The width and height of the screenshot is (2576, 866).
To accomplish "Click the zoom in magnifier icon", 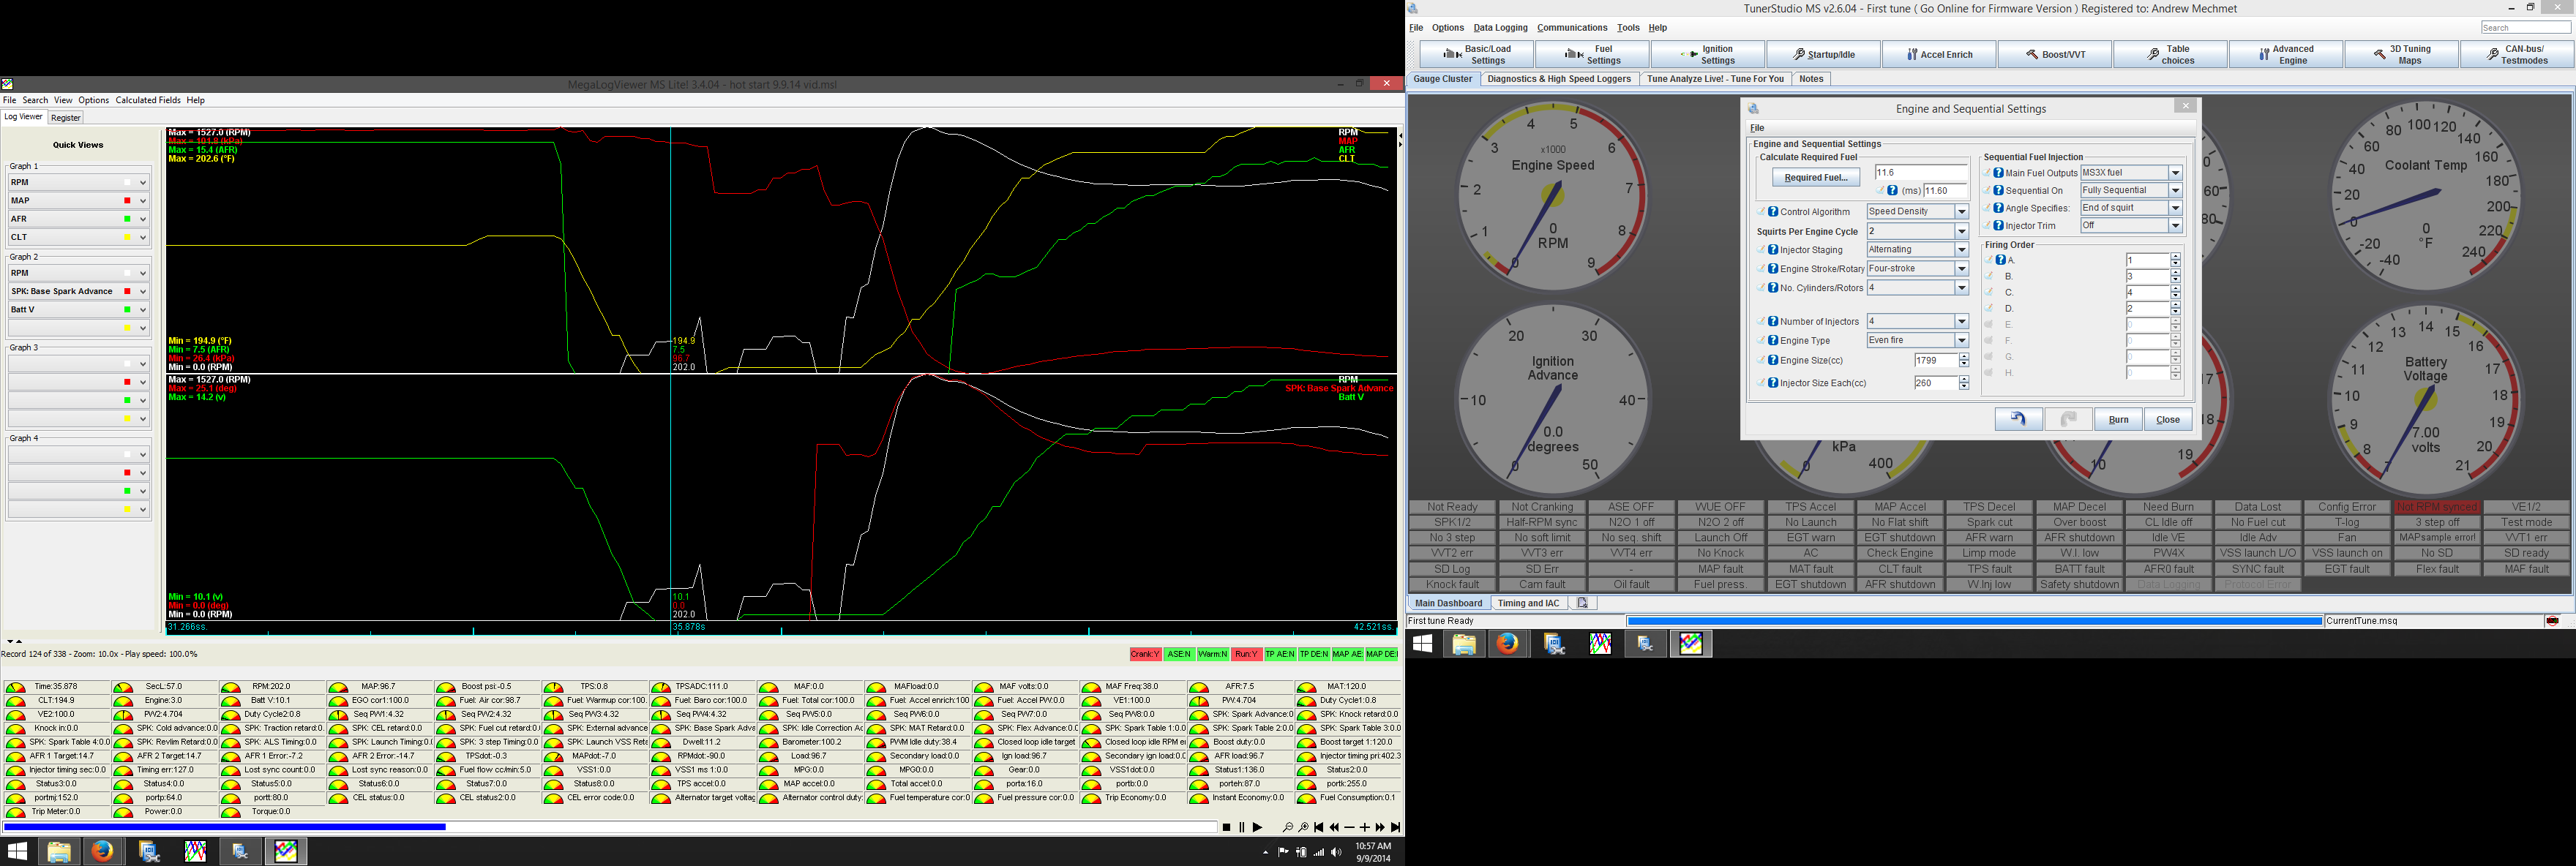I will pyautogui.click(x=1304, y=828).
